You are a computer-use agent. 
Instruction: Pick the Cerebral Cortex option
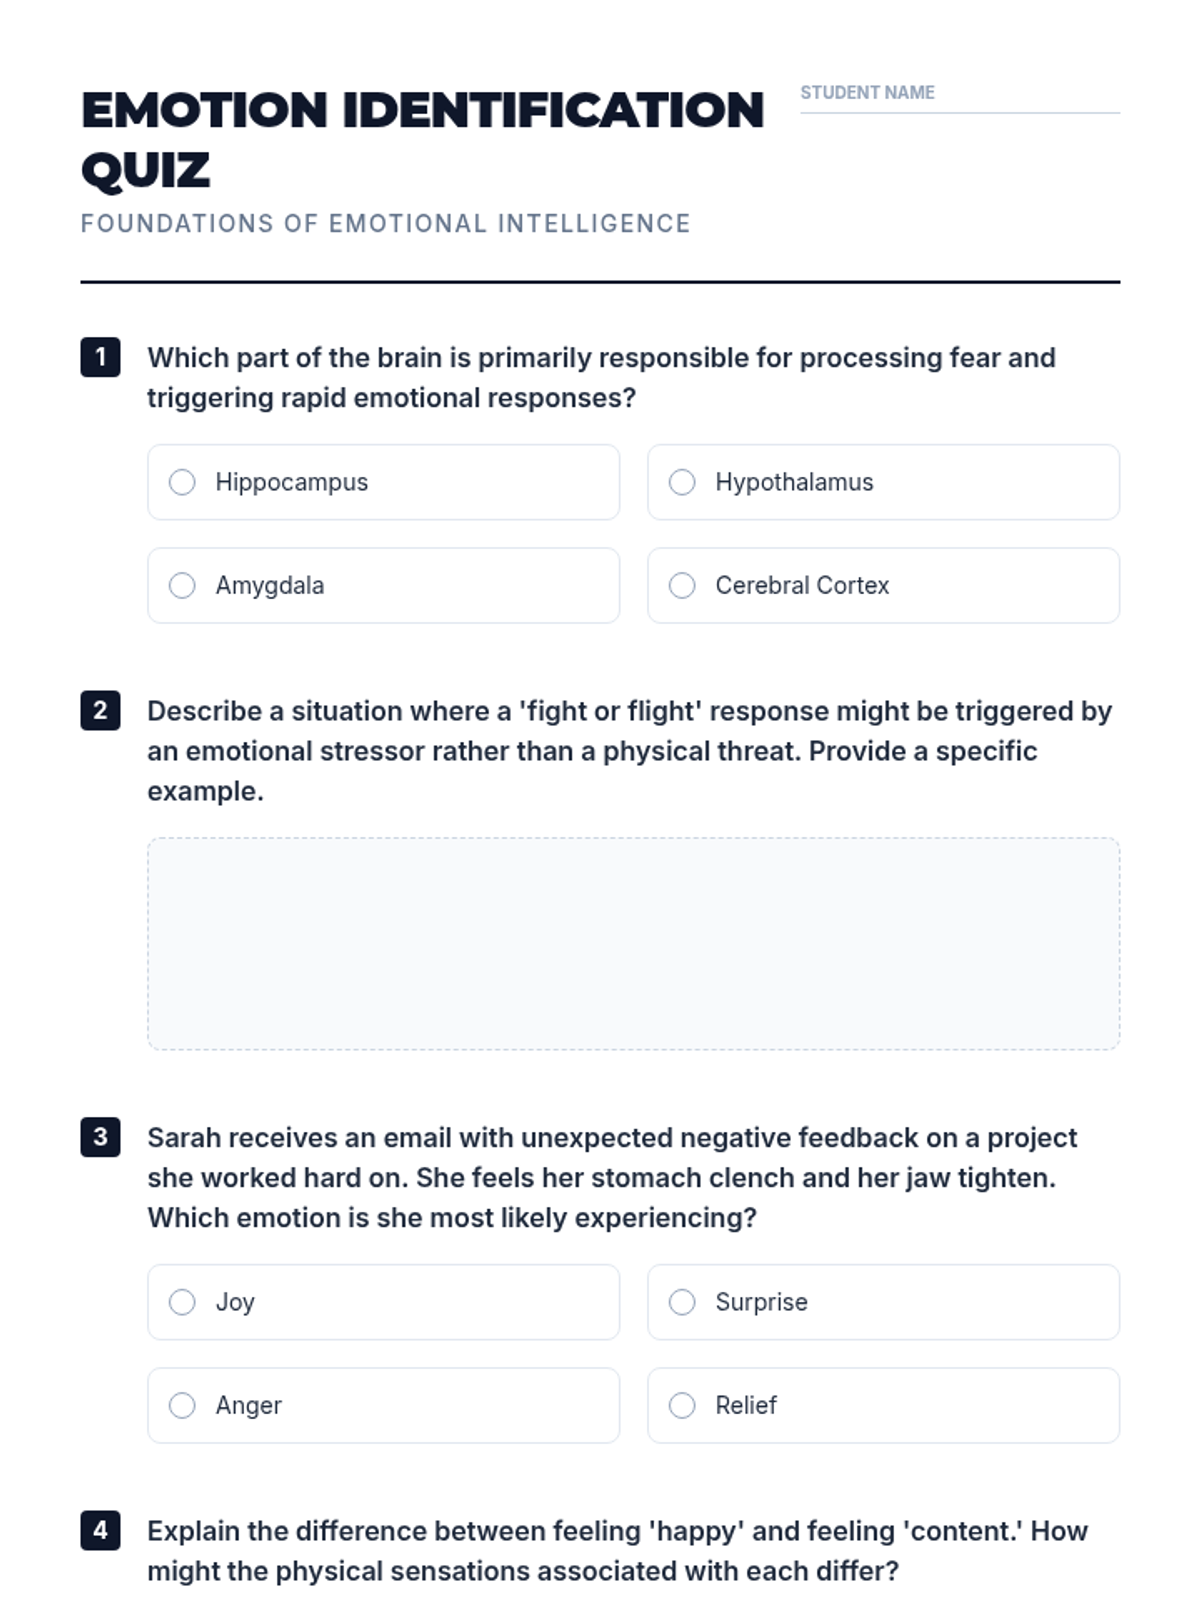(x=682, y=585)
